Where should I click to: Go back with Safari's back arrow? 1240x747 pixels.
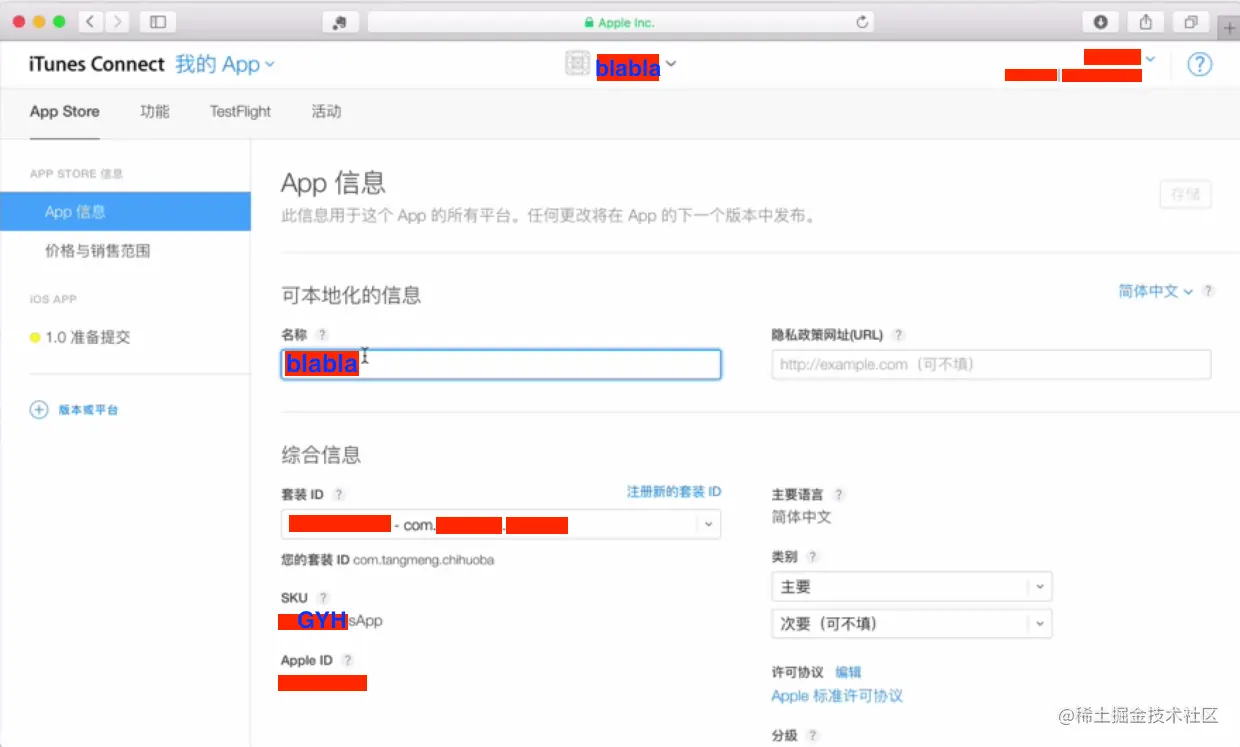click(x=90, y=21)
